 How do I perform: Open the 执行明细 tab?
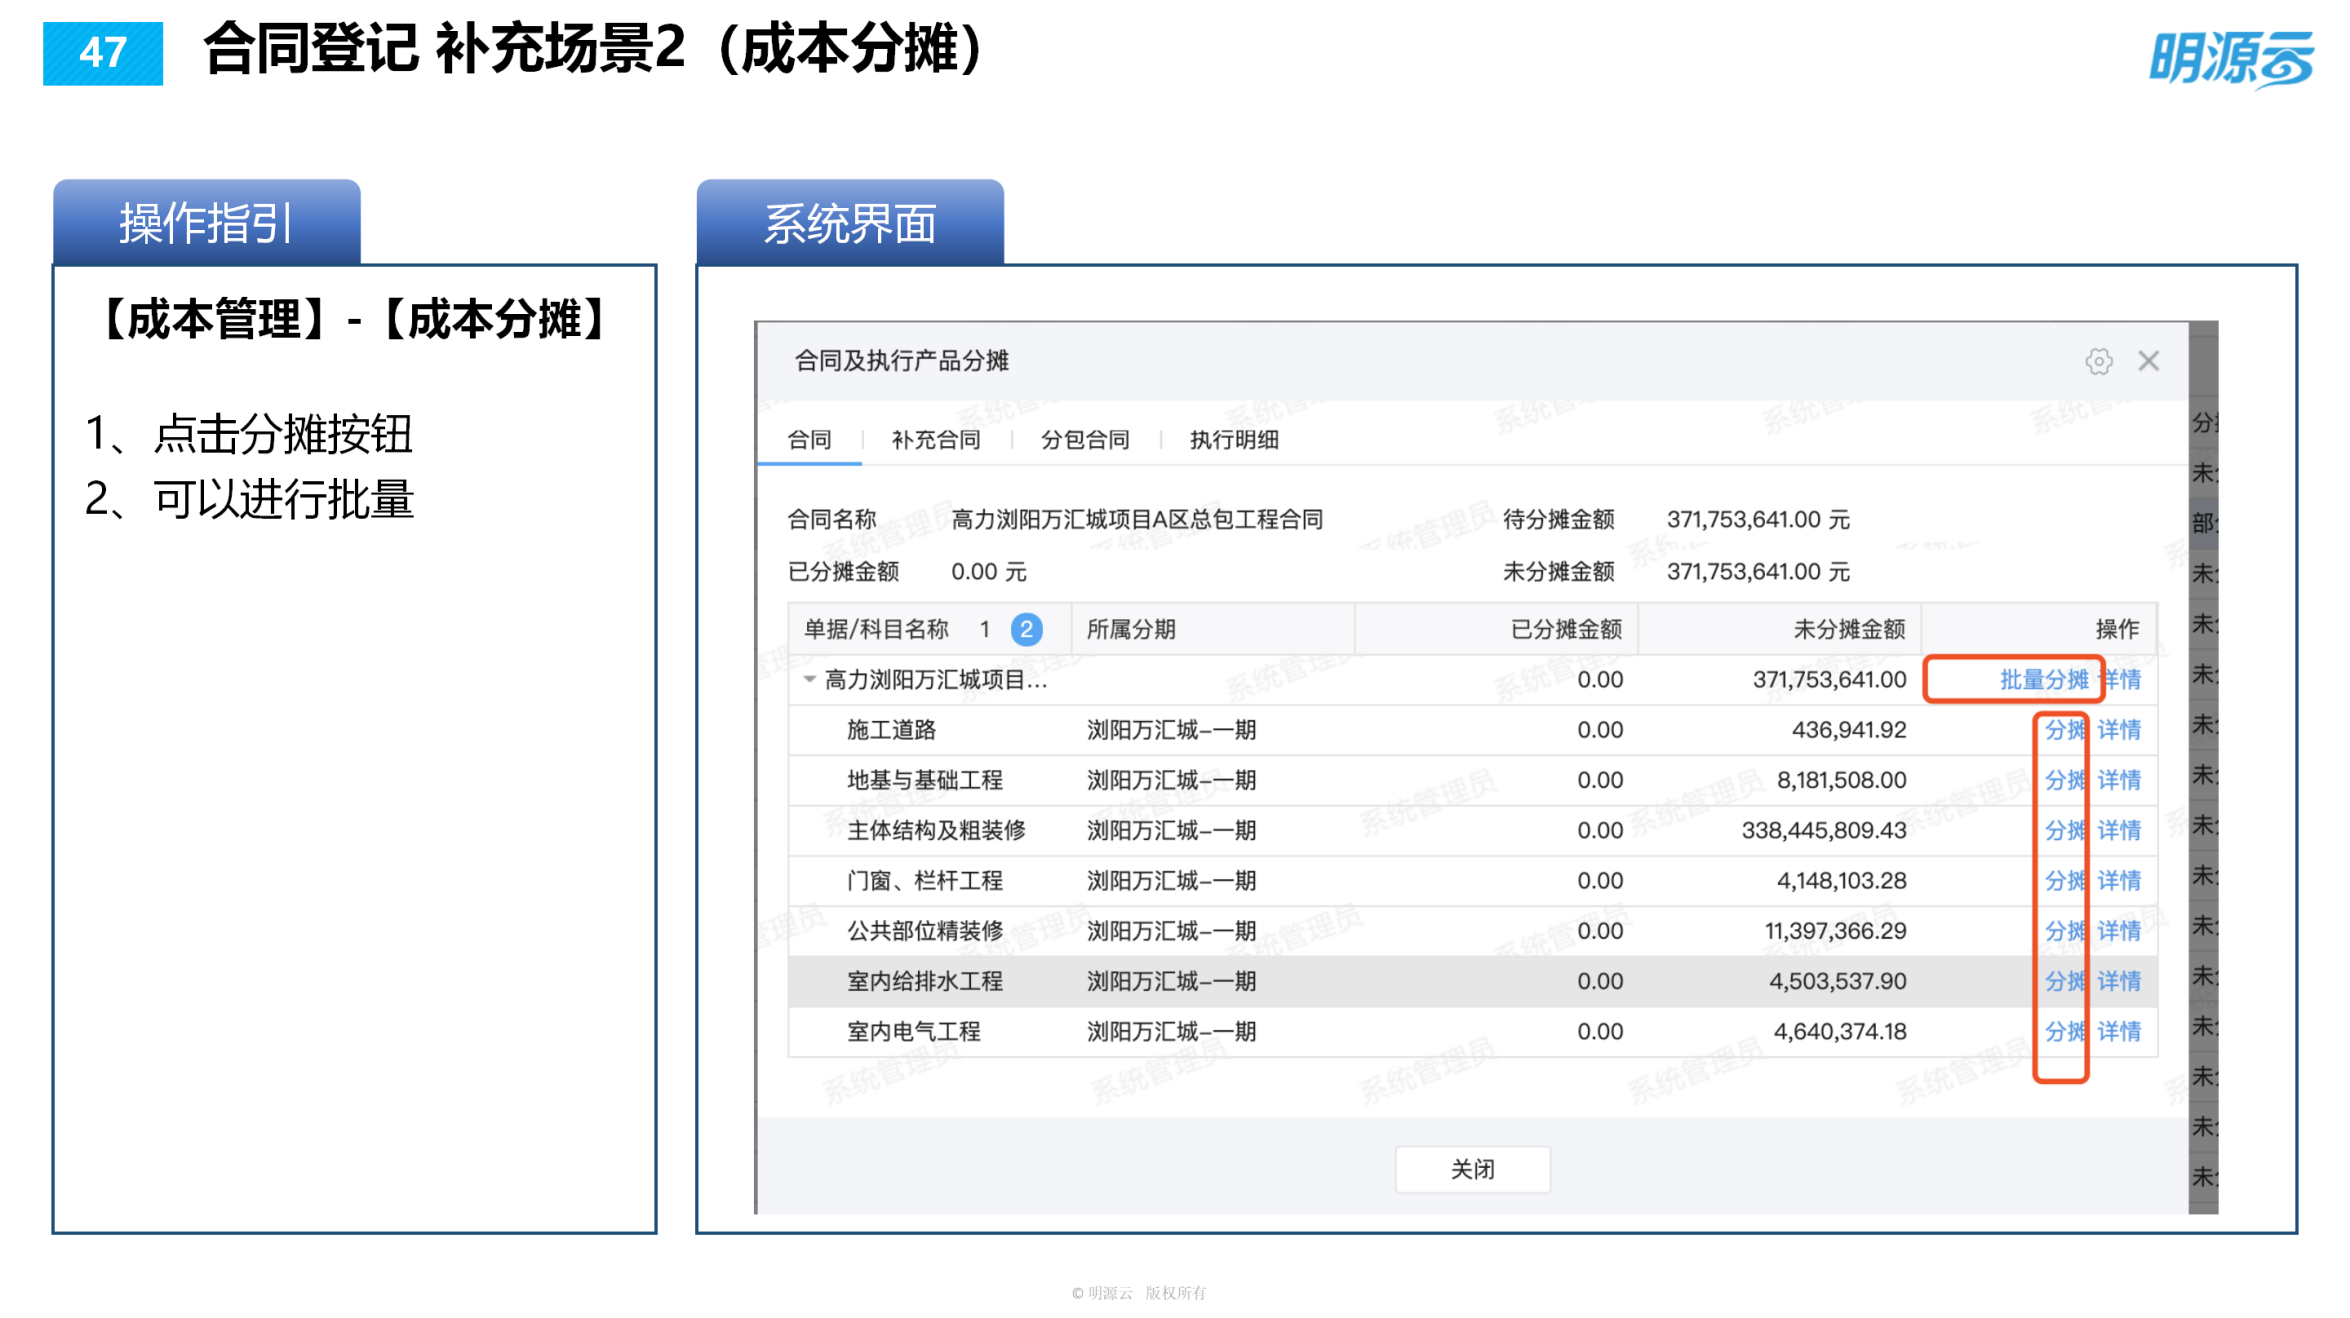click(x=1233, y=439)
